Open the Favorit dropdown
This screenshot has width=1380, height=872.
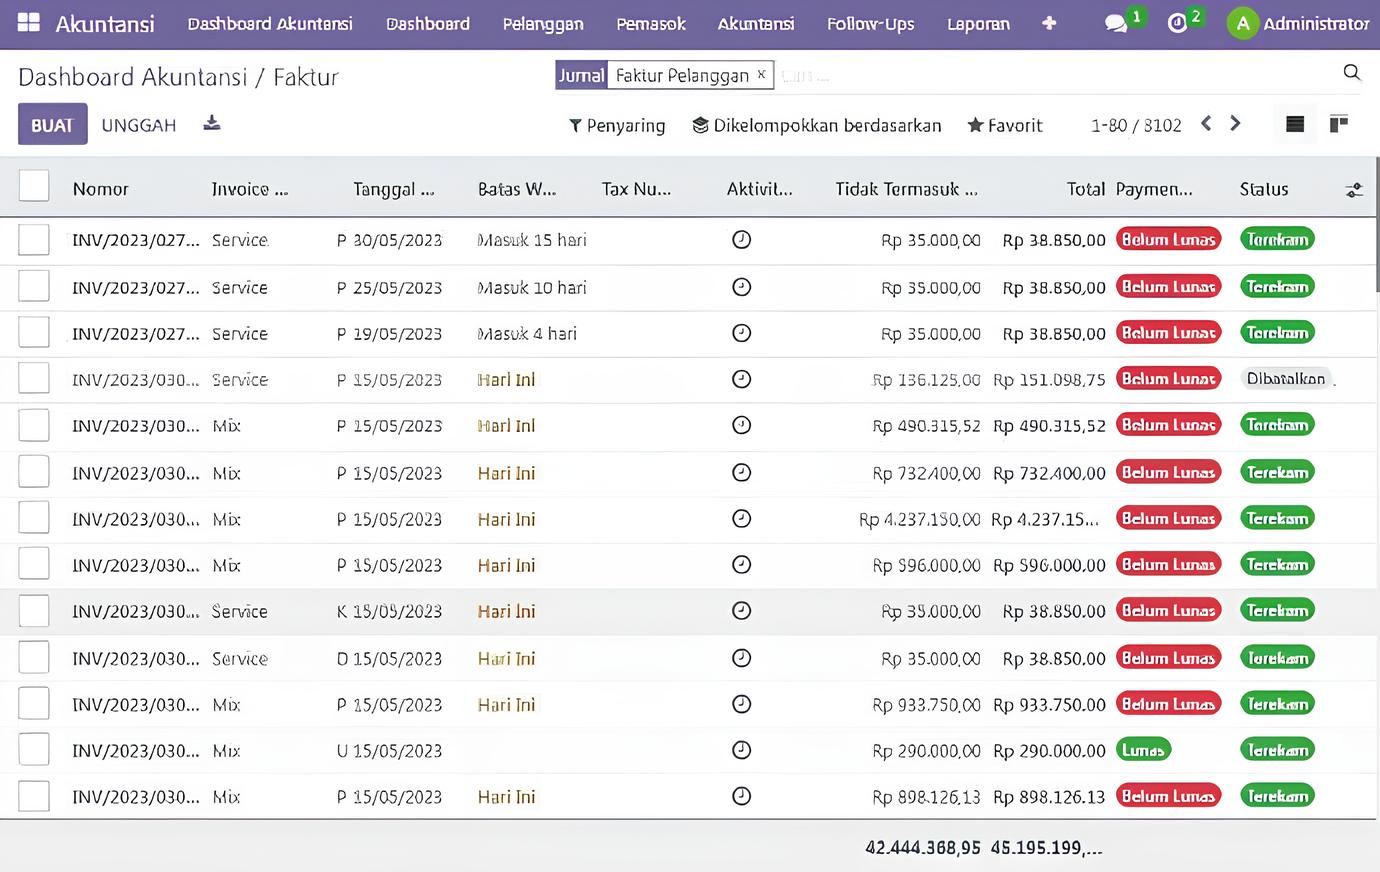tap(1005, 125)
